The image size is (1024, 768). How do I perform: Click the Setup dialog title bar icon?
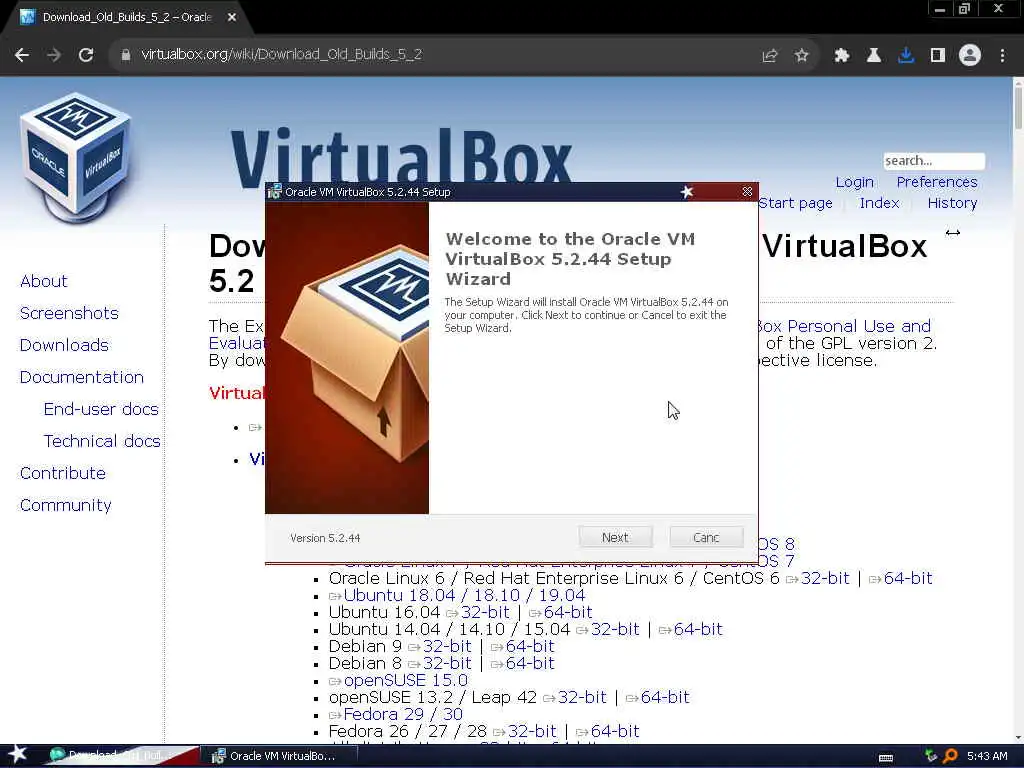(274, 192)
